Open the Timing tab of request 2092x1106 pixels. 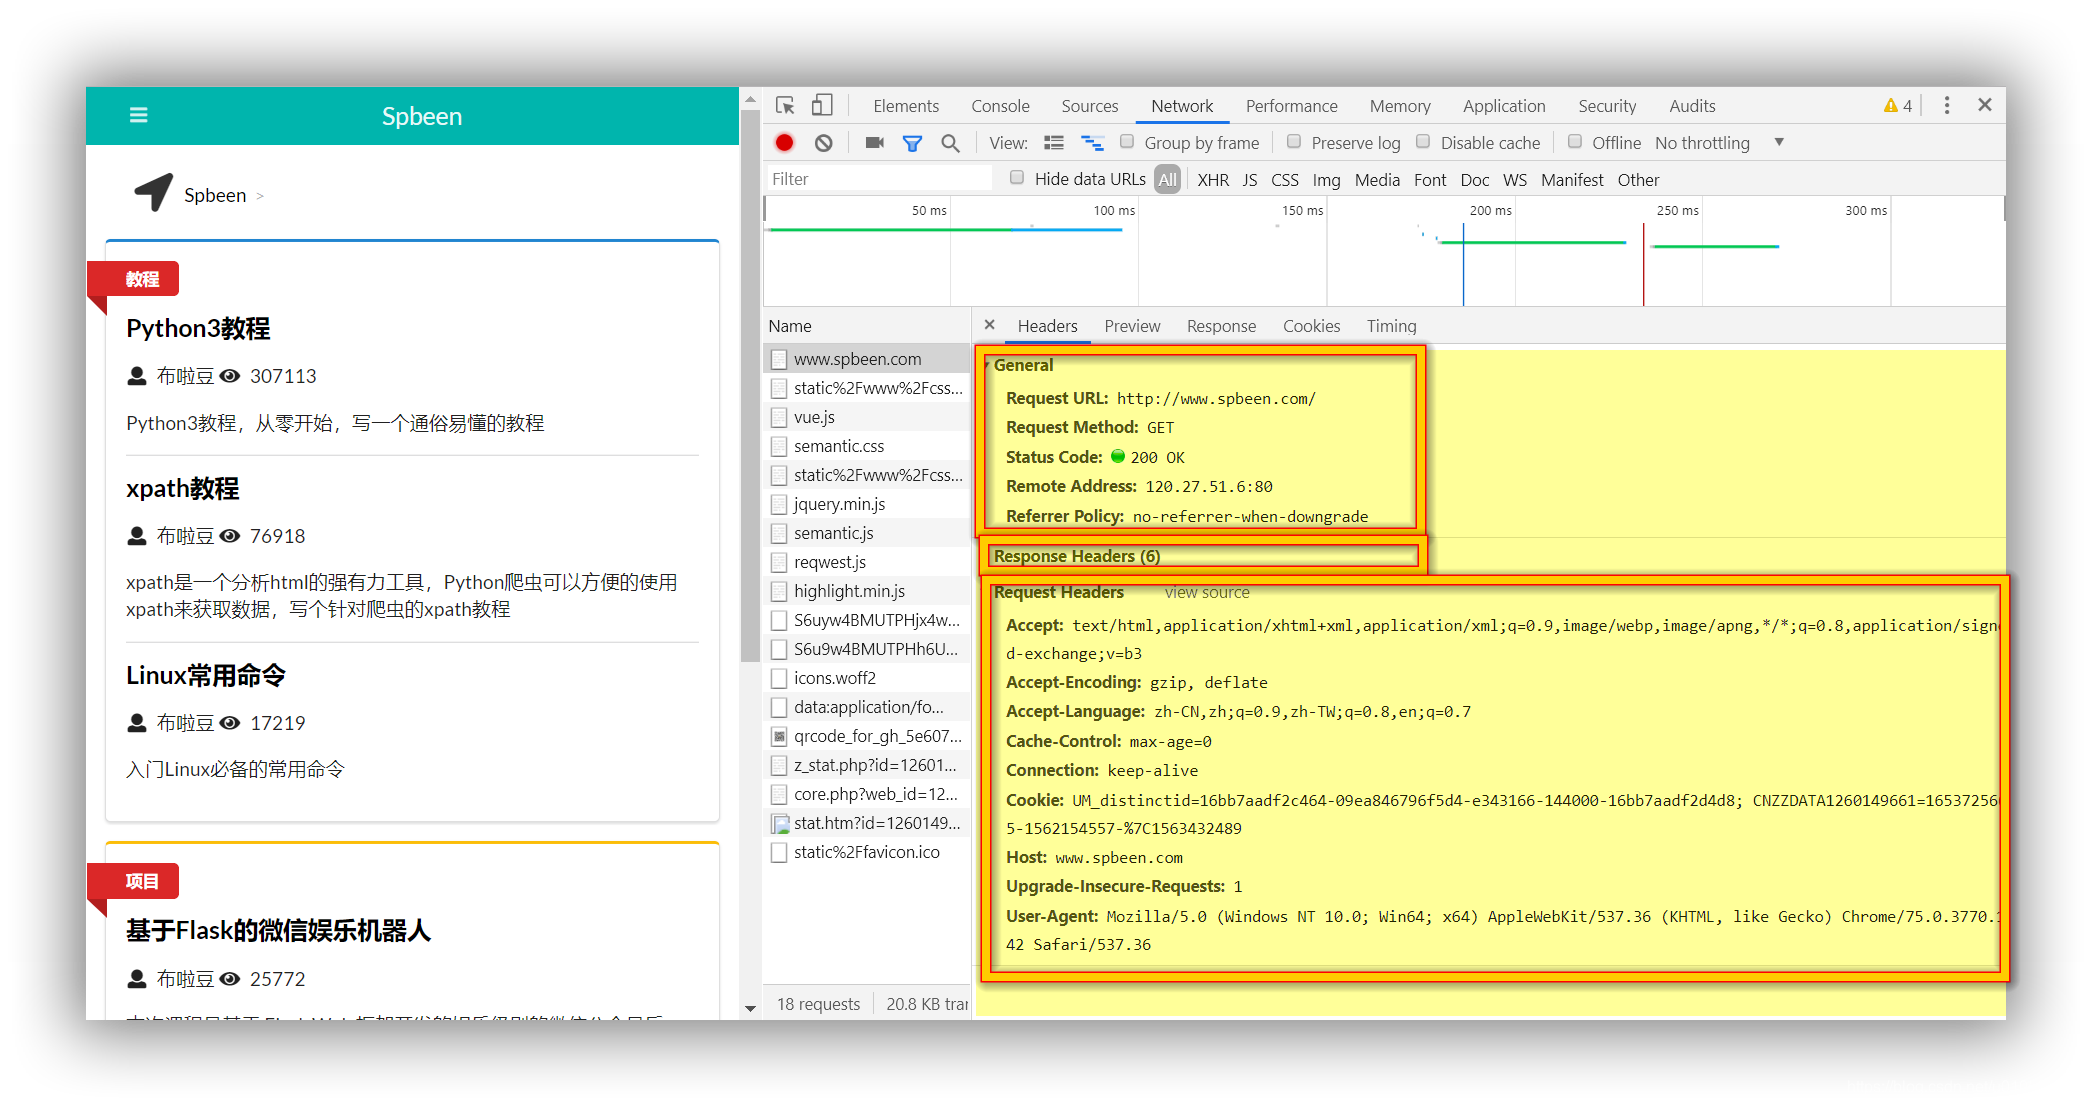(1391, 326)
